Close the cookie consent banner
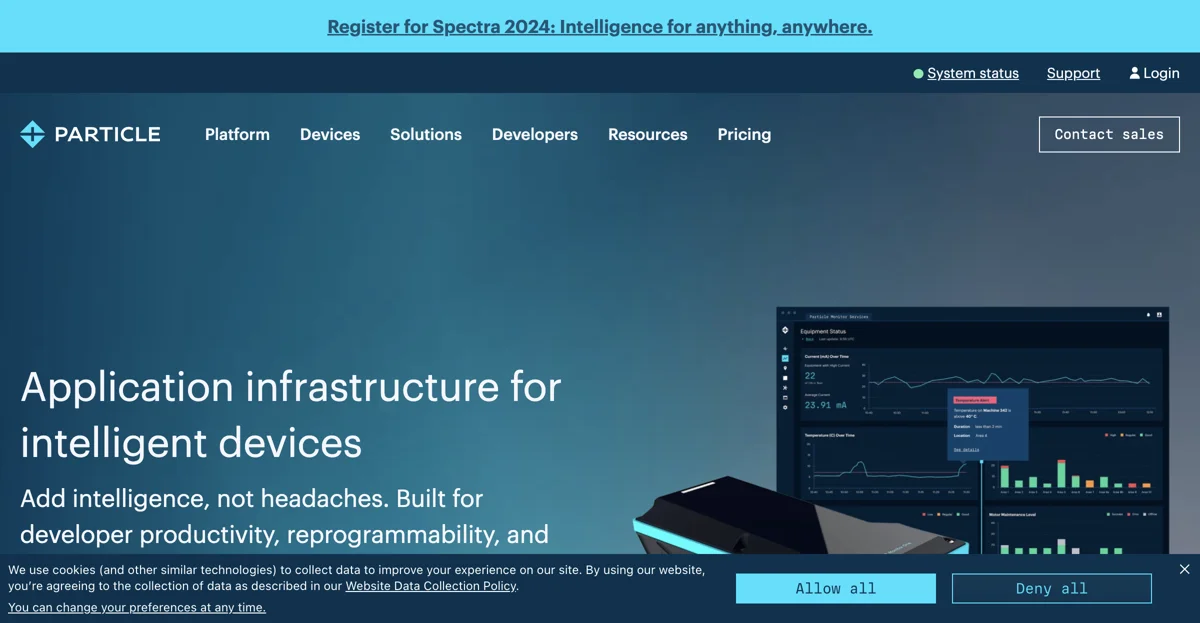Screen dimensions: 1200x623 coord(1184,569)
